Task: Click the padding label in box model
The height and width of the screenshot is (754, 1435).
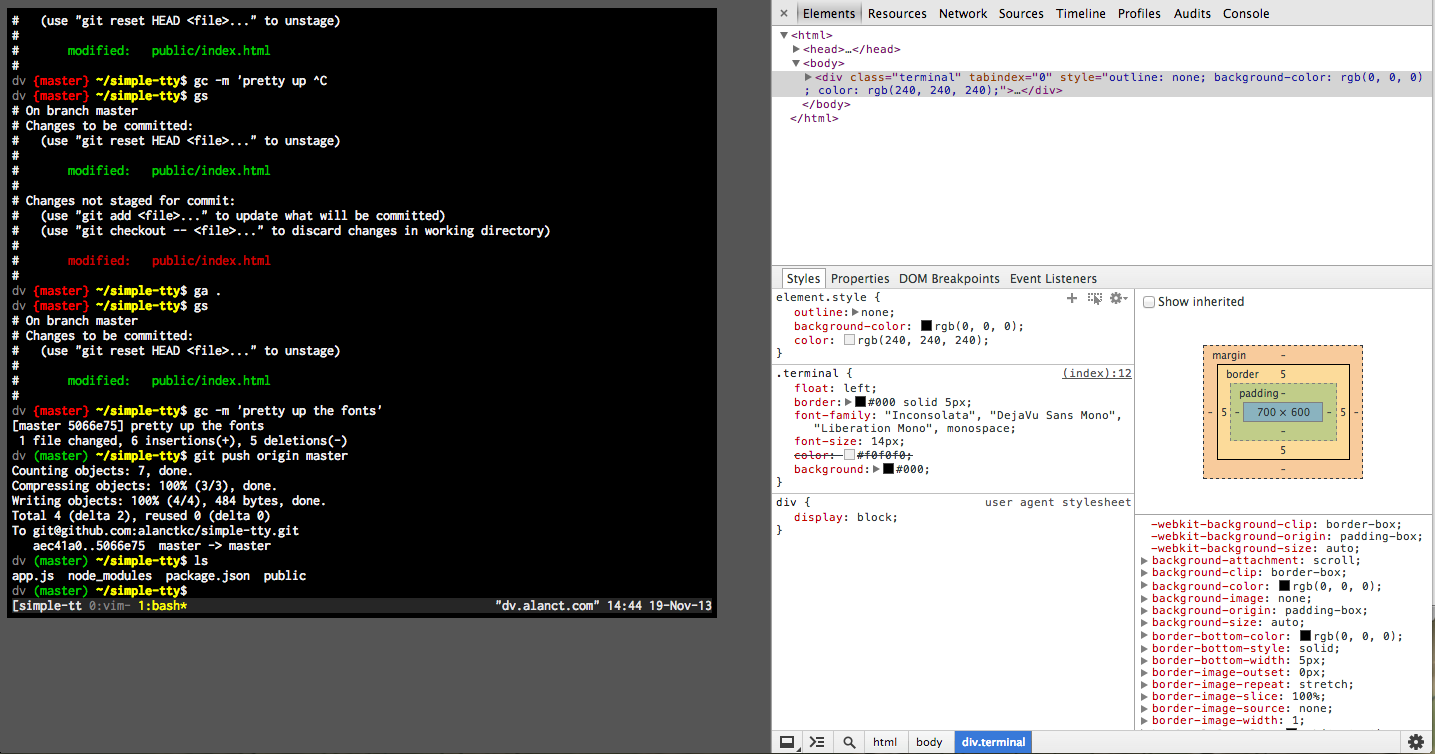Action: pyautogui.click(x=1258, y=393)
